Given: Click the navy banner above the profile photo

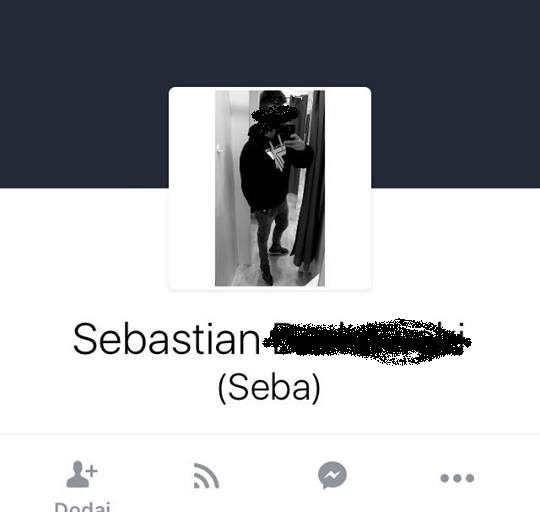Looking at the screenshot, I should click(270, 43).
